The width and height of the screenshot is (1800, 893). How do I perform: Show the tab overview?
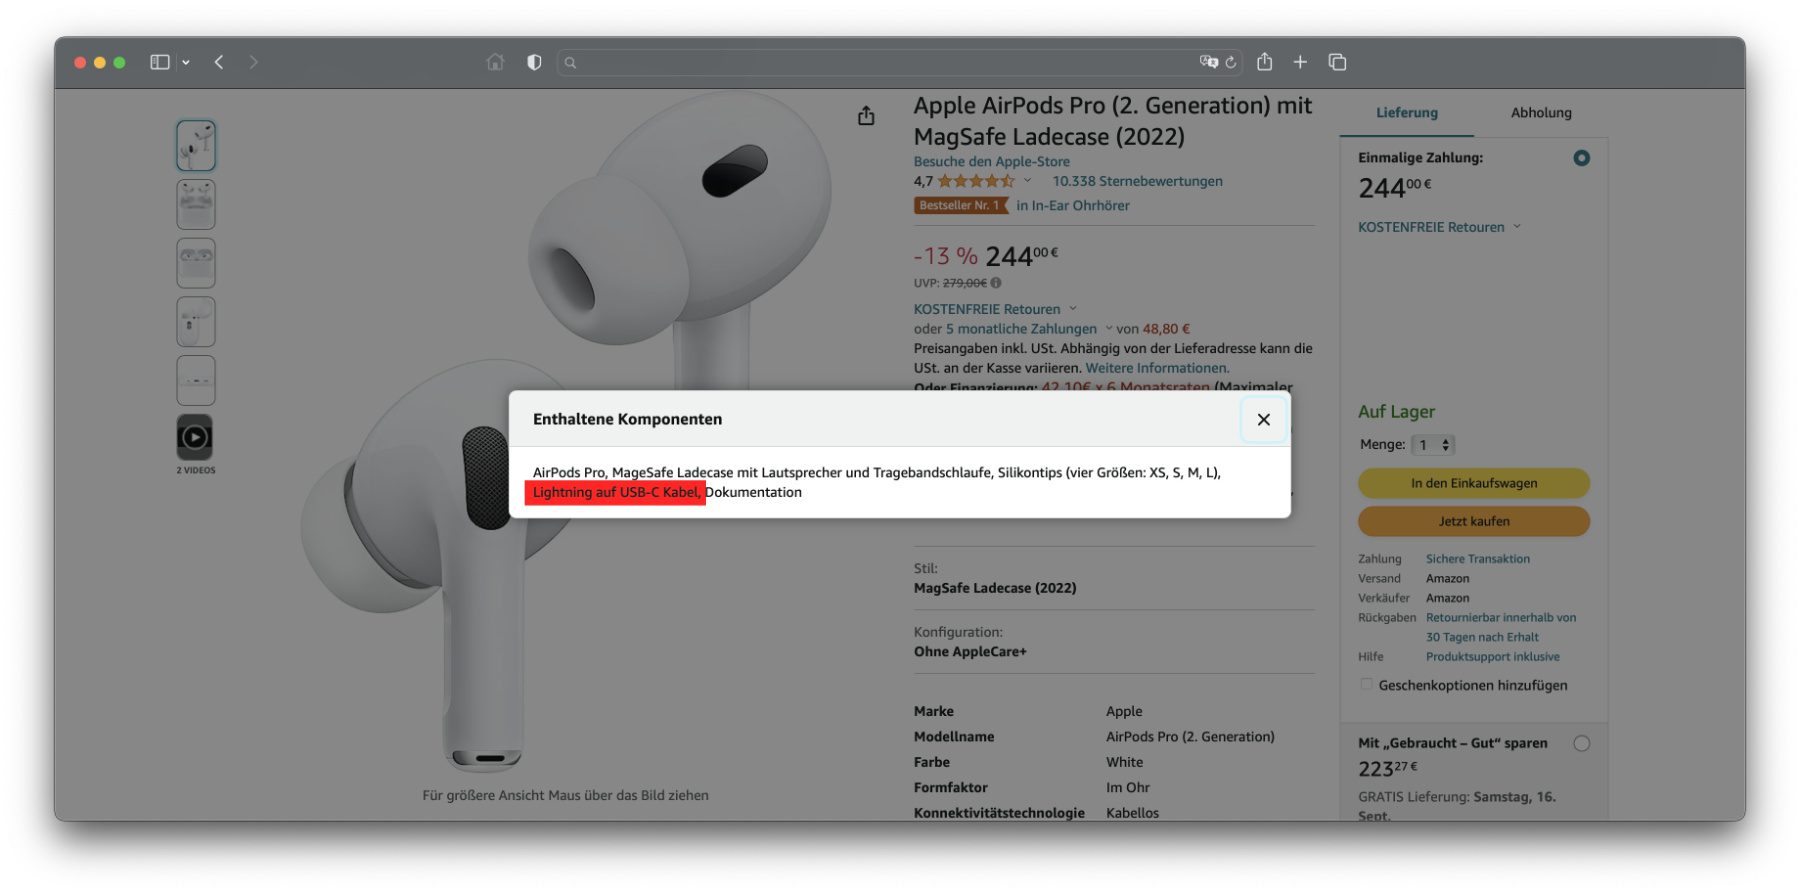(1337, 62)
